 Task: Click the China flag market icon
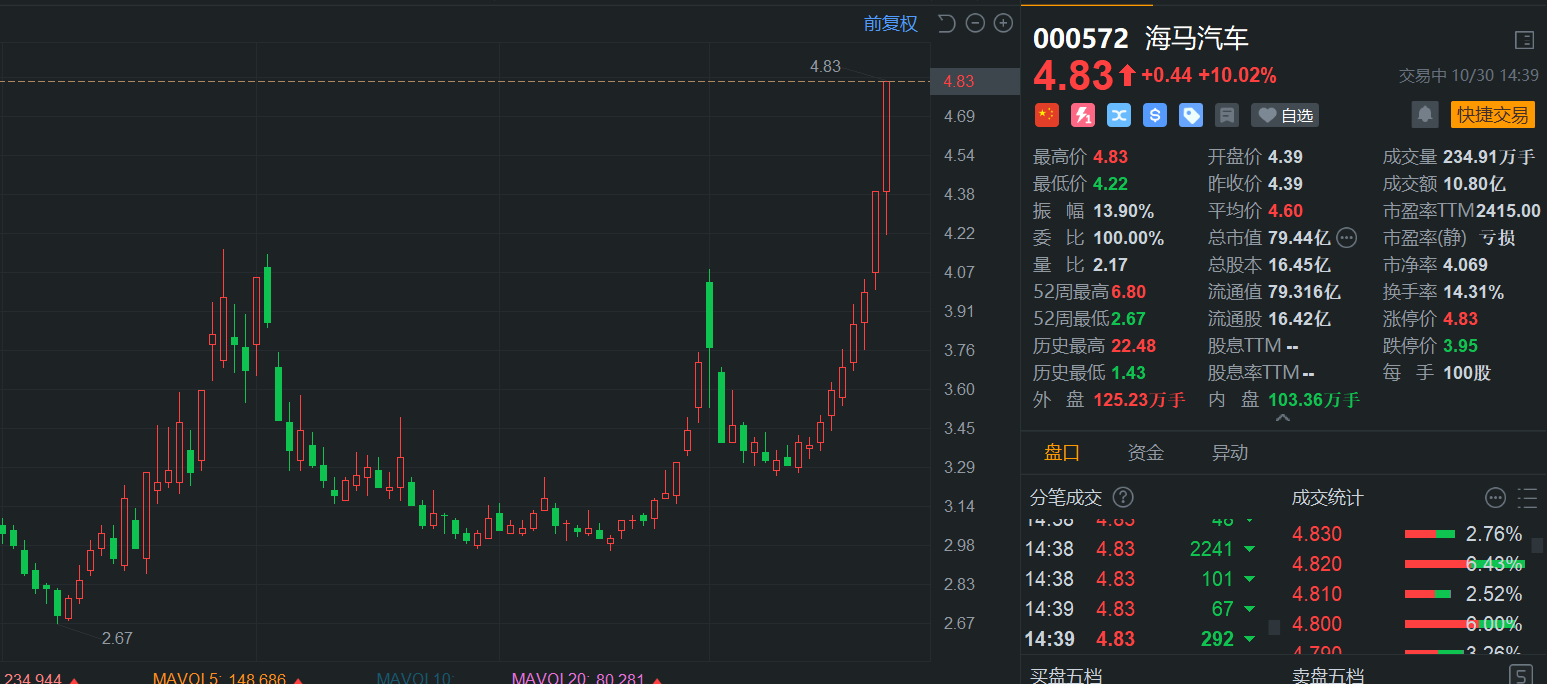pos(1046,115)
